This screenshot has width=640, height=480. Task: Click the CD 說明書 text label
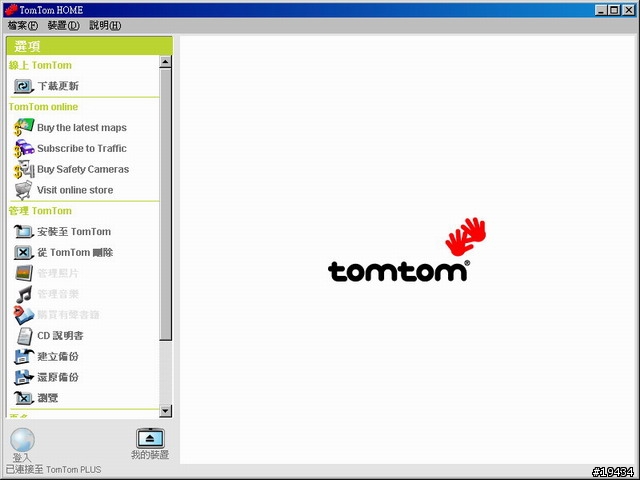(x=60, y=336)
